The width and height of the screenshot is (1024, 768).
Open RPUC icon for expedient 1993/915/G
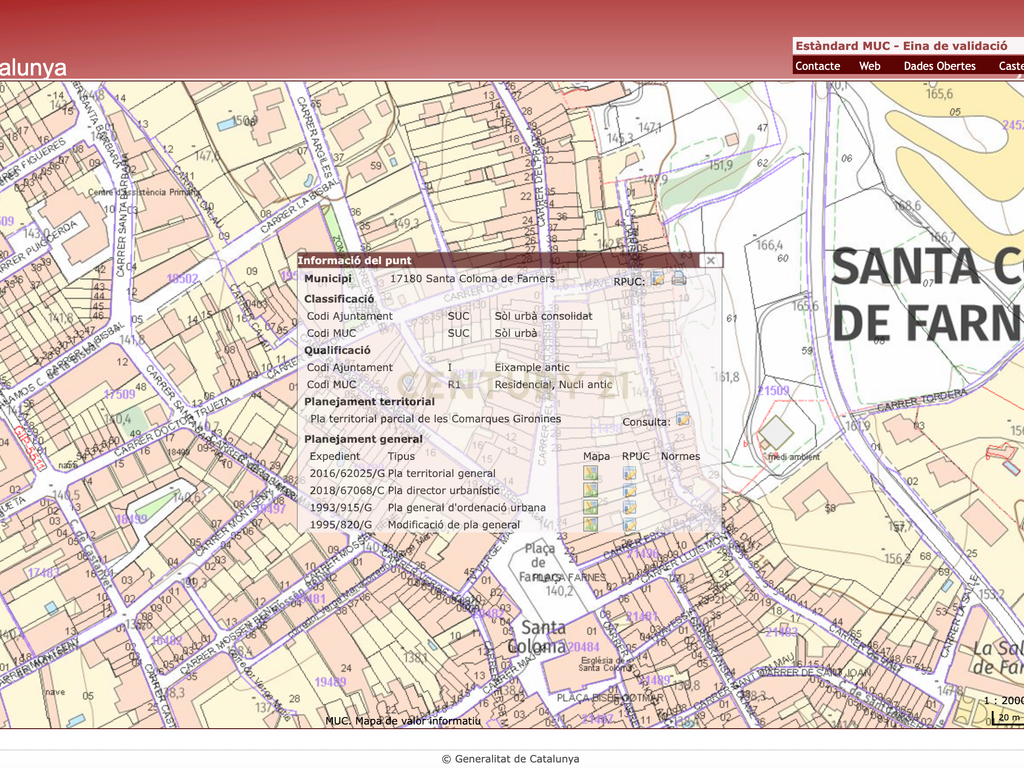pos(630,507)
